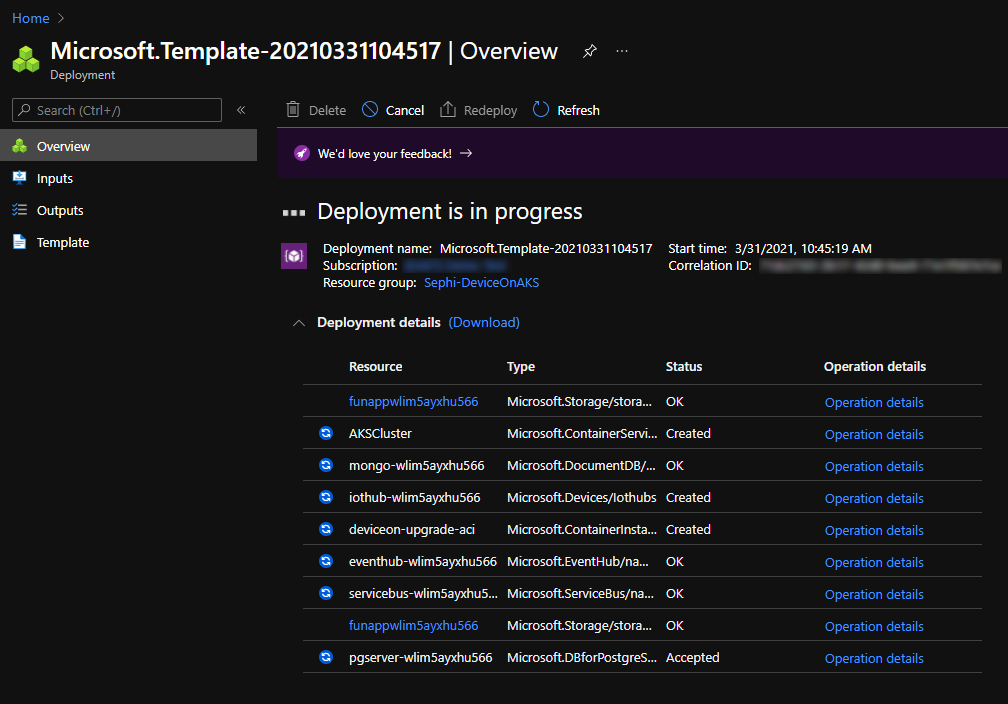This screenshot has height=704, width=1008.
Task: Click the pgserver resource status icon
Action: pyautogui.click(x=326, y=658)
